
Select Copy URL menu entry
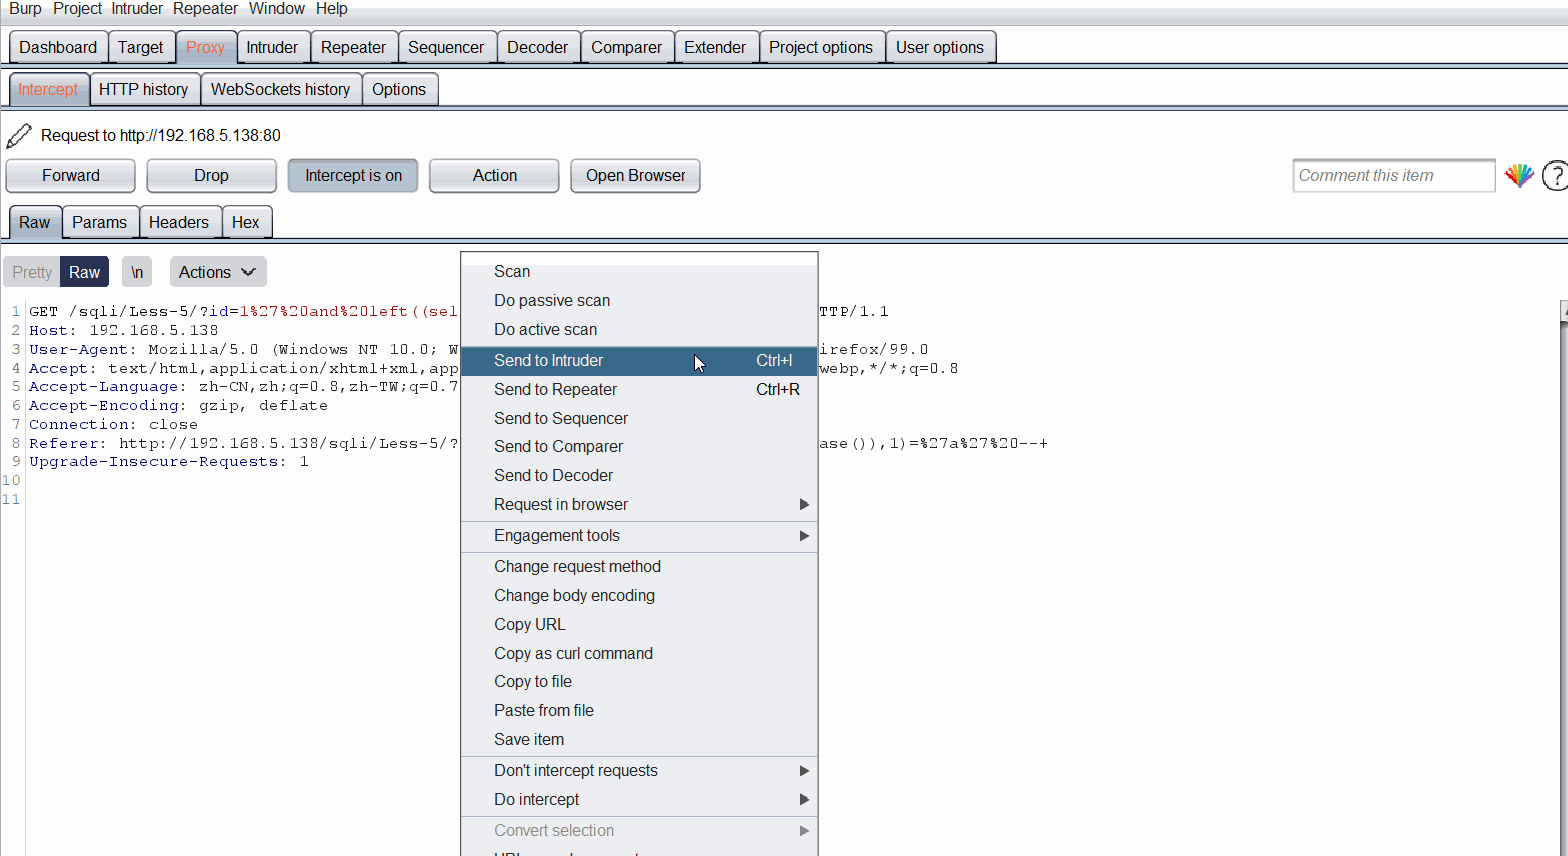click(639, 625)
